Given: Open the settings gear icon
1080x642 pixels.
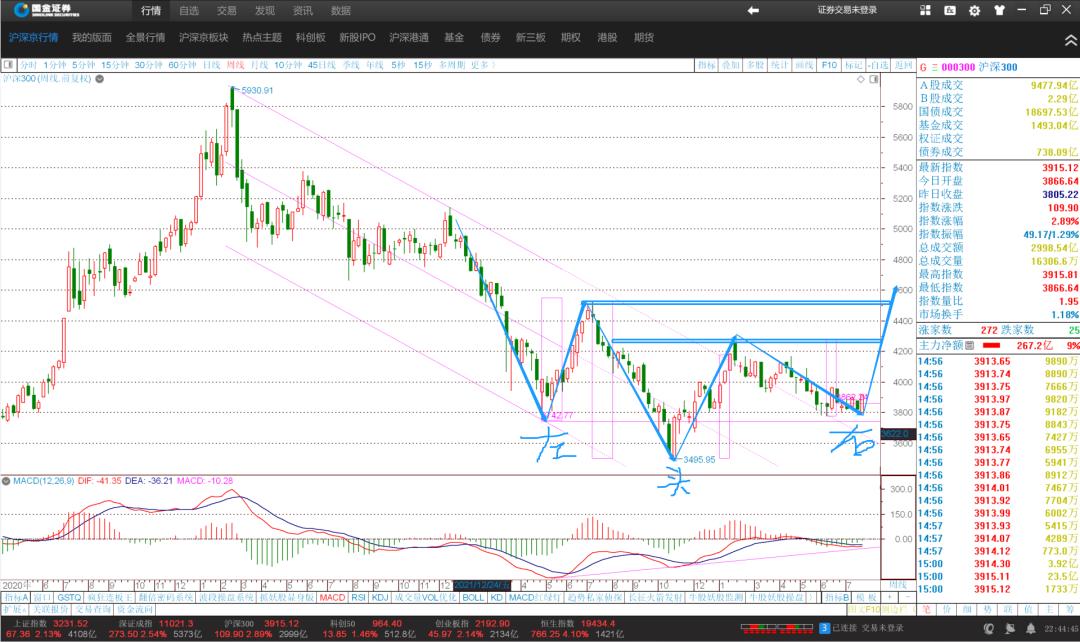Looking at the screenshot, I should click(971, 10).
